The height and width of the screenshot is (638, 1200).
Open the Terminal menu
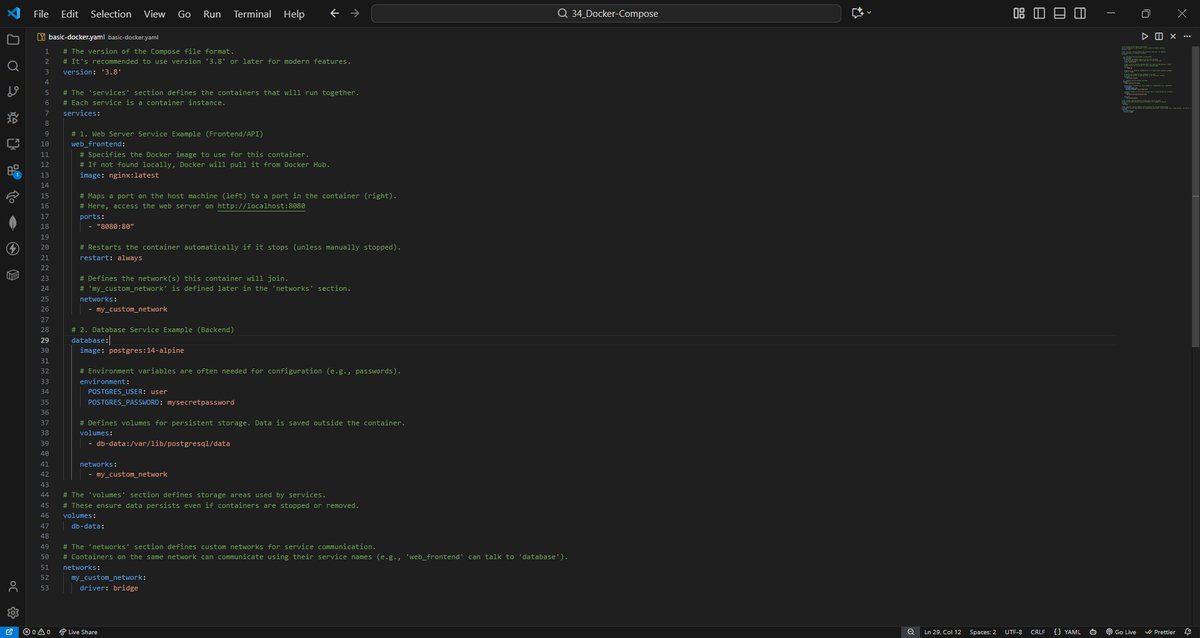tap(252, 14)
